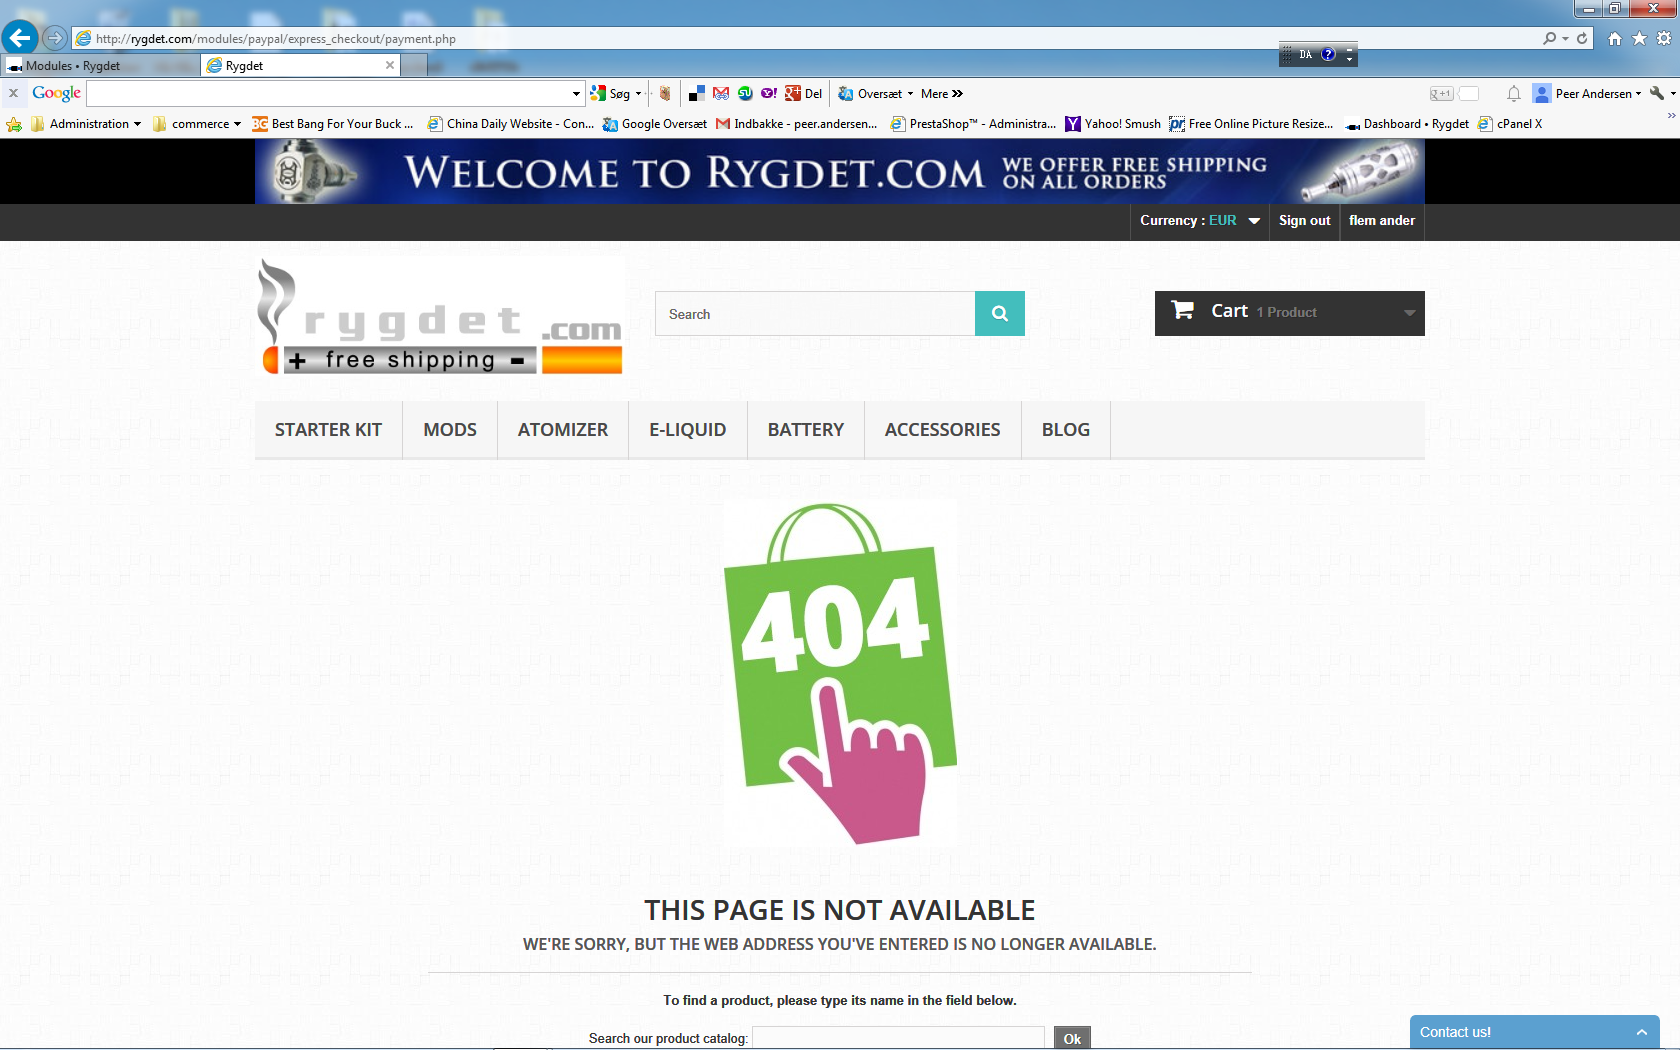Close the Google Toolbar with its X

pos(13,93)
